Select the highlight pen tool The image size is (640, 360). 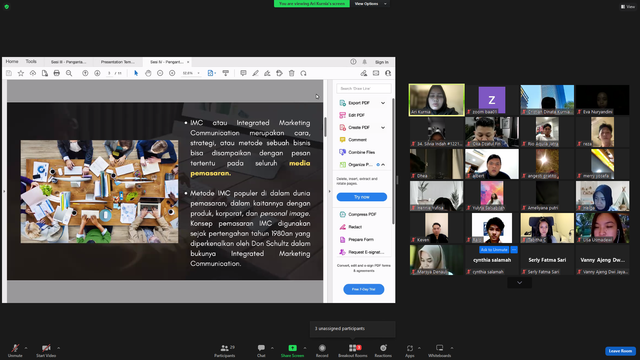(255, 73)
